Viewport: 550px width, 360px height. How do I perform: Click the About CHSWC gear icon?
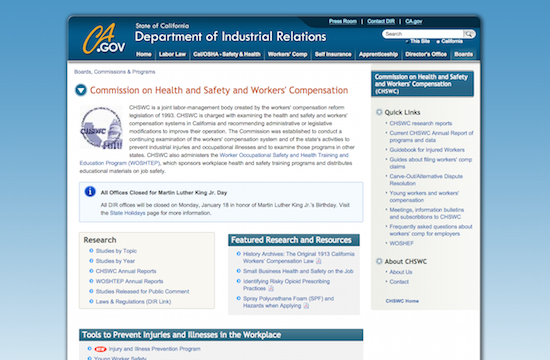(379, 261)
